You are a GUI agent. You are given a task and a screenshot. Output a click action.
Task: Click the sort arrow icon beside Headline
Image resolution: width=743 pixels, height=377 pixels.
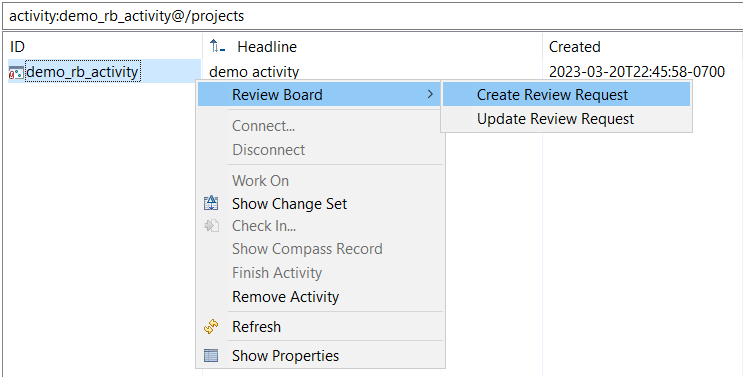(x=217, y=46)
